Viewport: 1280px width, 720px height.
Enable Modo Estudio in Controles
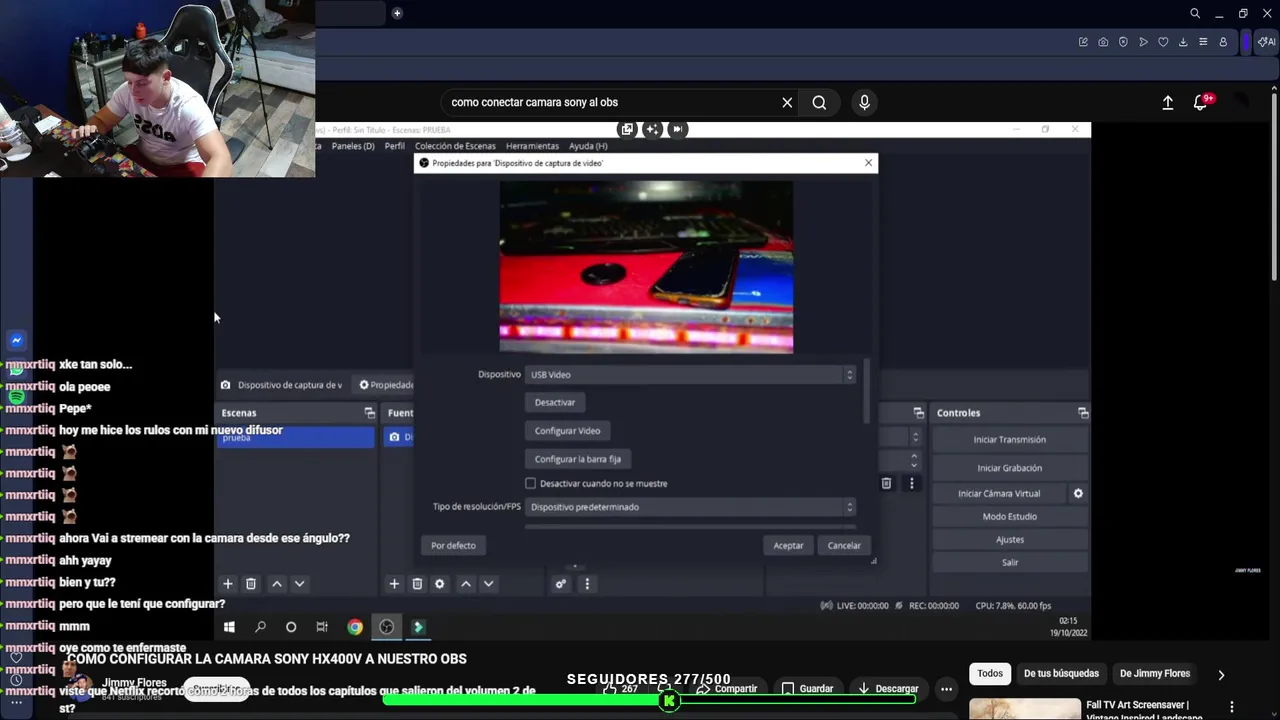[1010, 517]
